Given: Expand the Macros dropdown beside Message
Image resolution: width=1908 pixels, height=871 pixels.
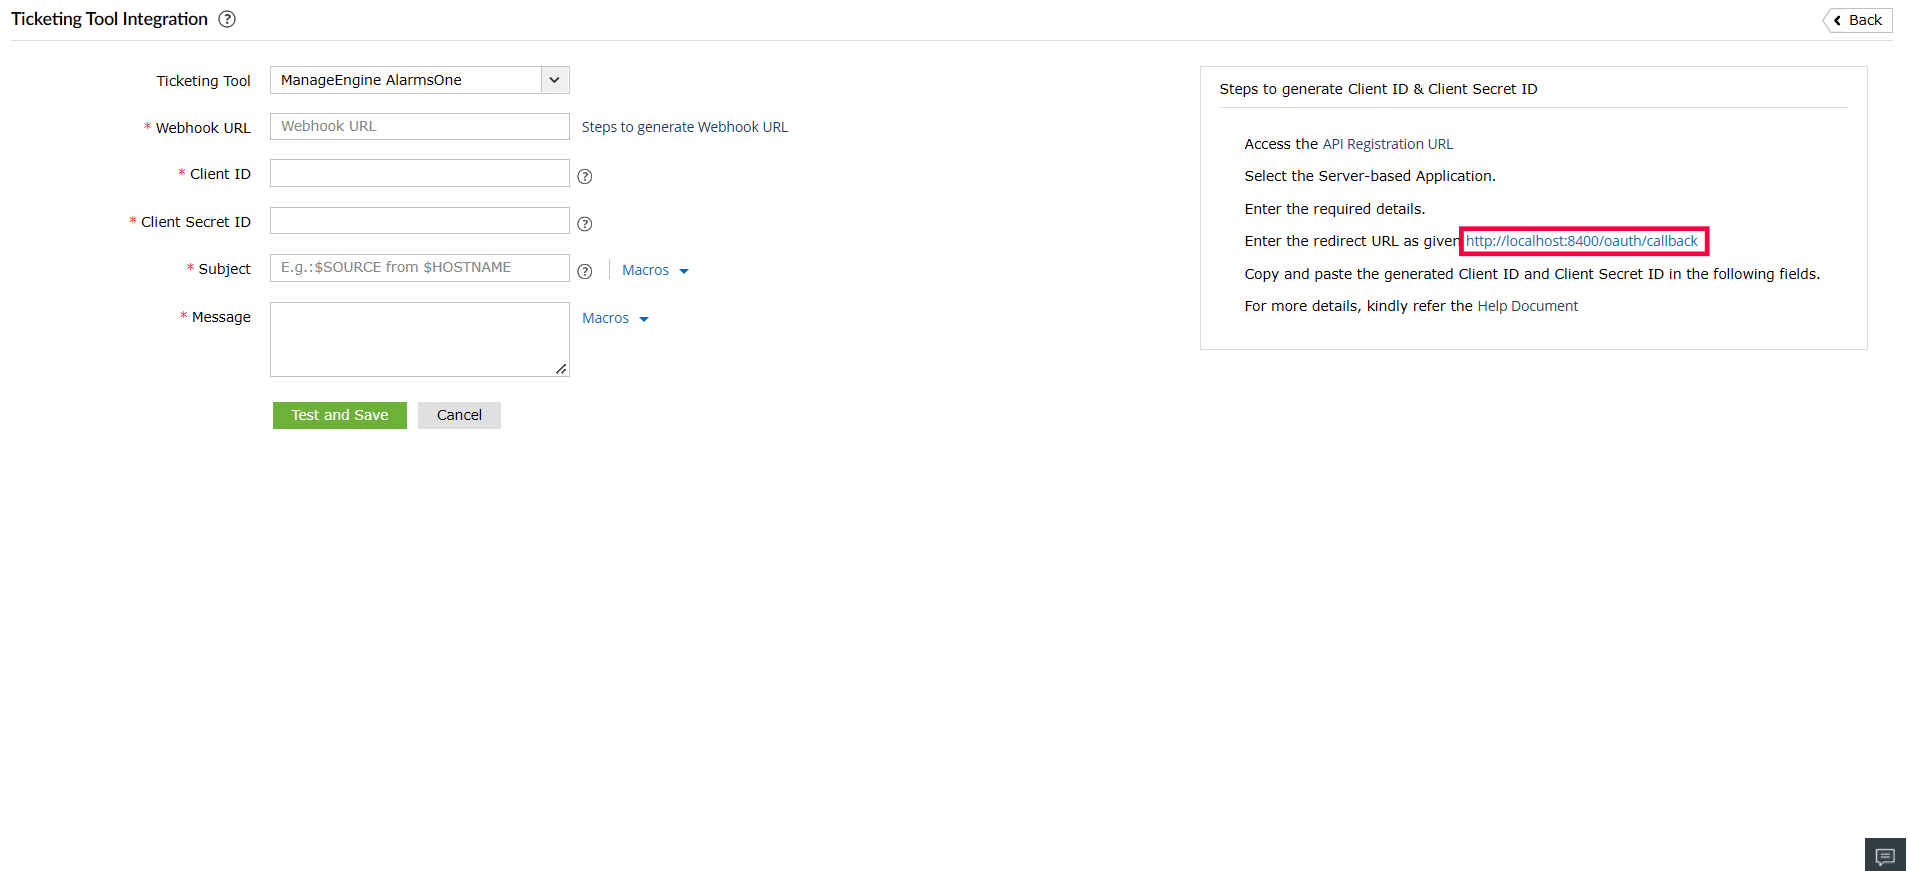Looking at the screenshot, I should (x=615, y=318).
